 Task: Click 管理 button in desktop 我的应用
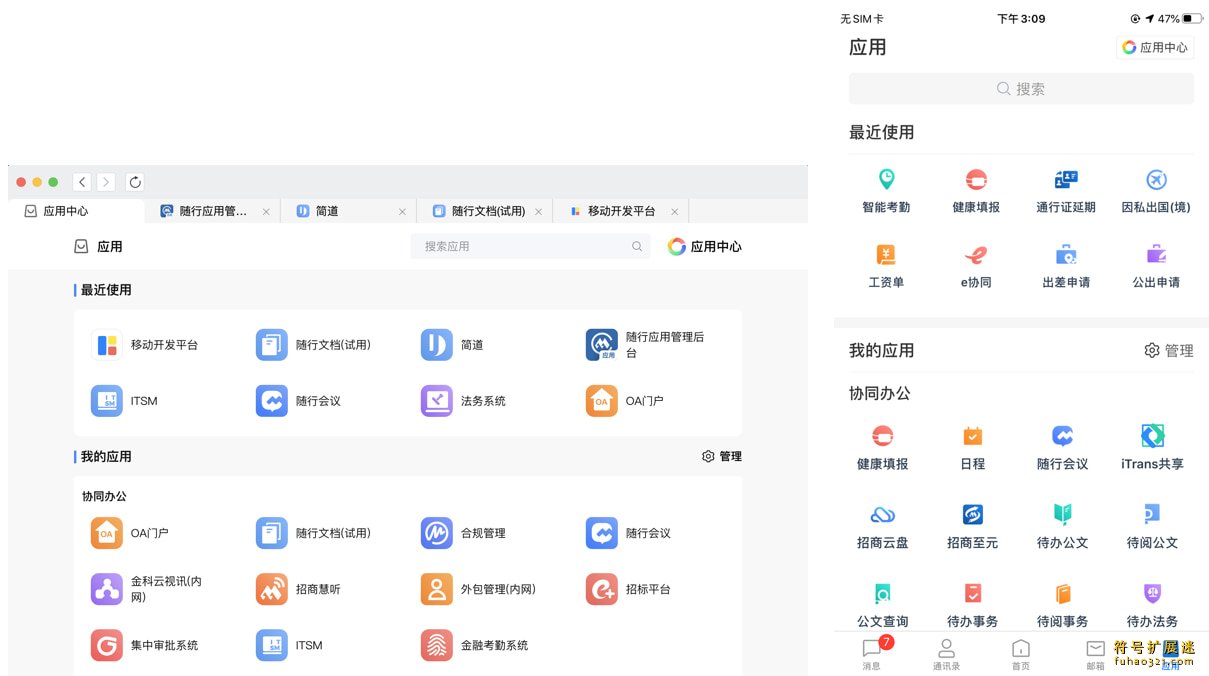(722, 456)
